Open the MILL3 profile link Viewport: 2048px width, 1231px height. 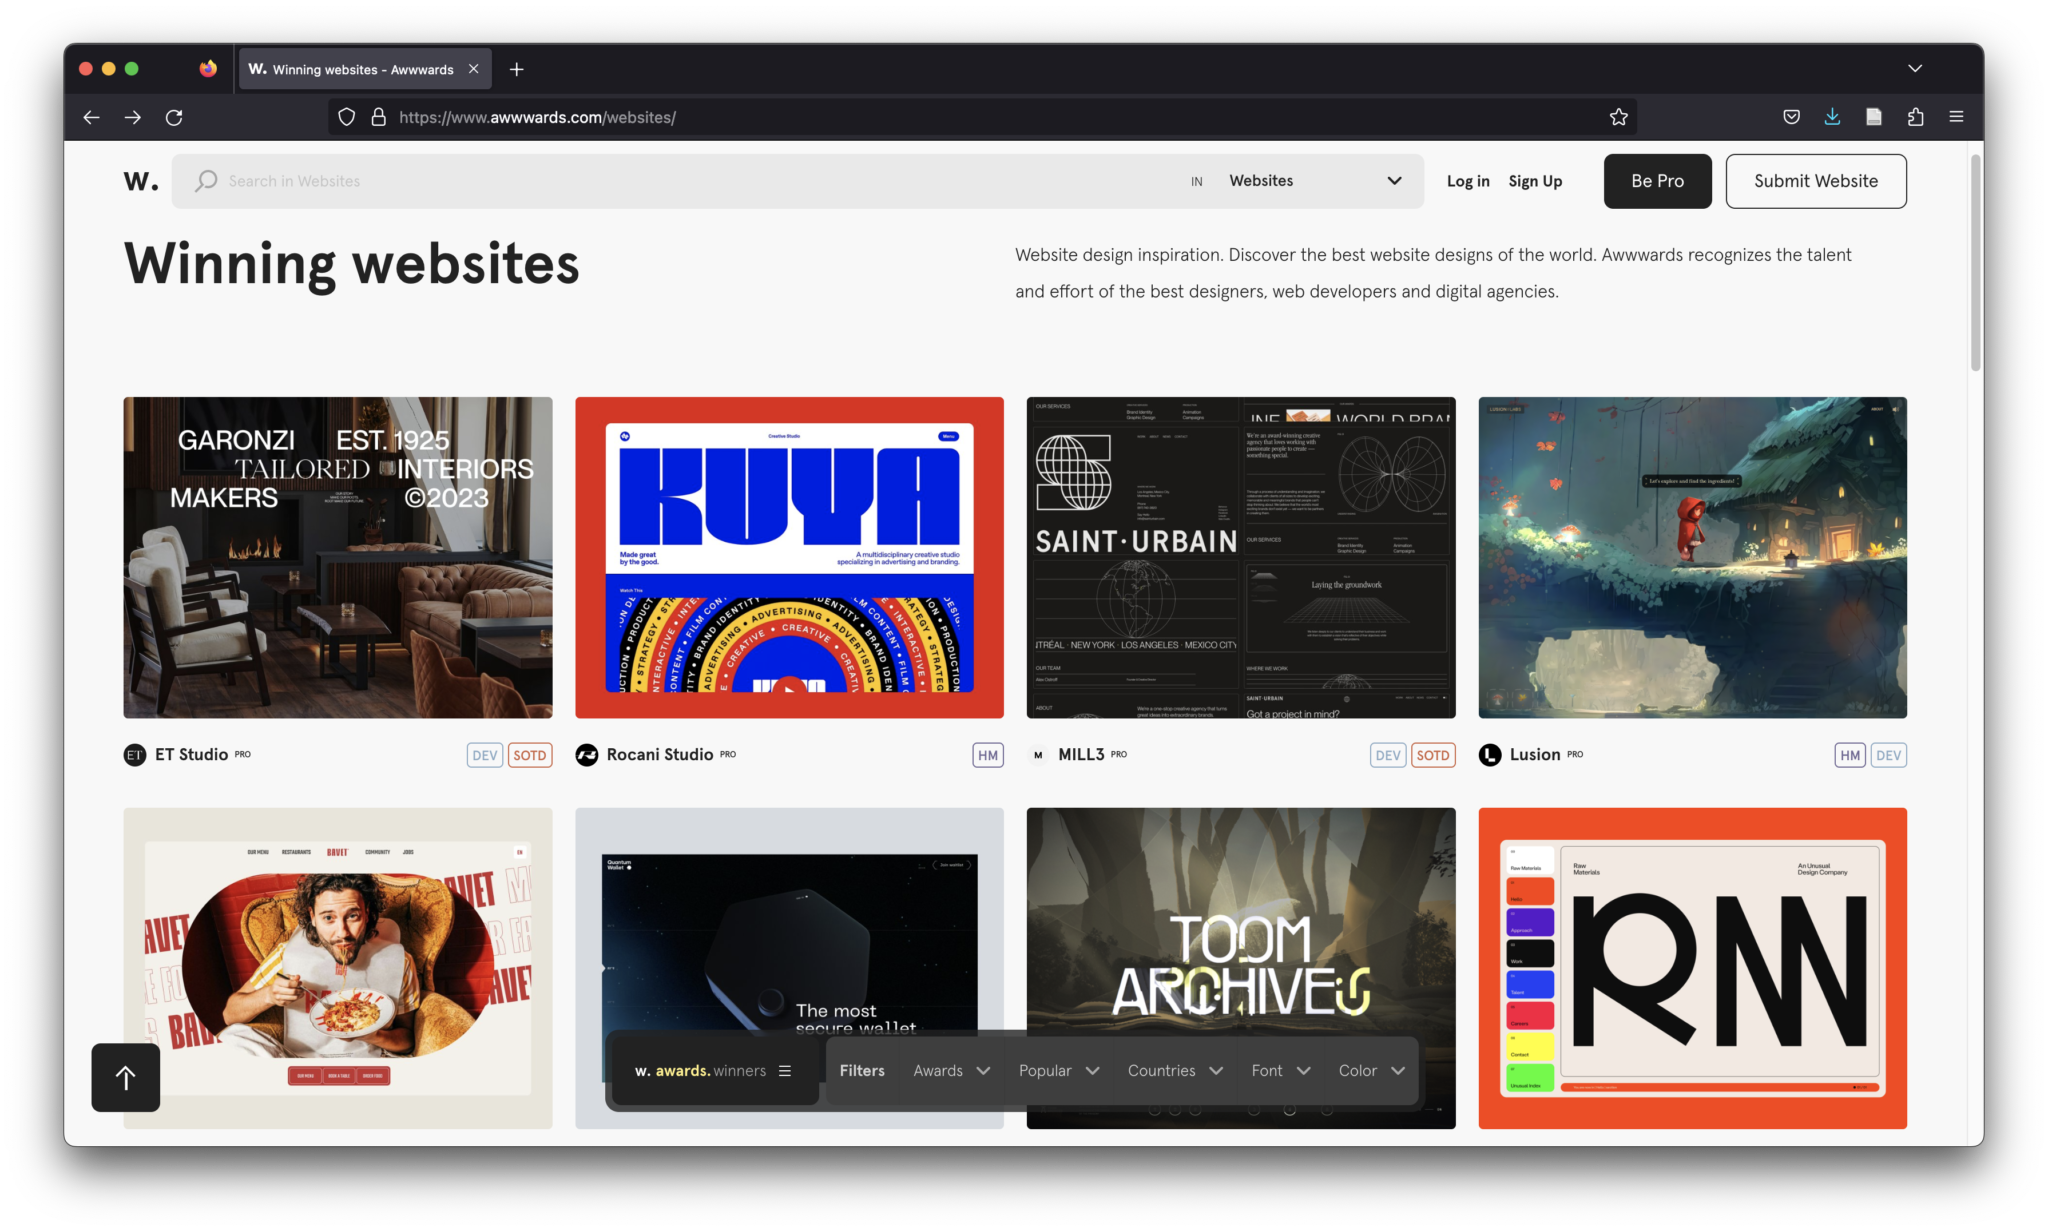1081,755
